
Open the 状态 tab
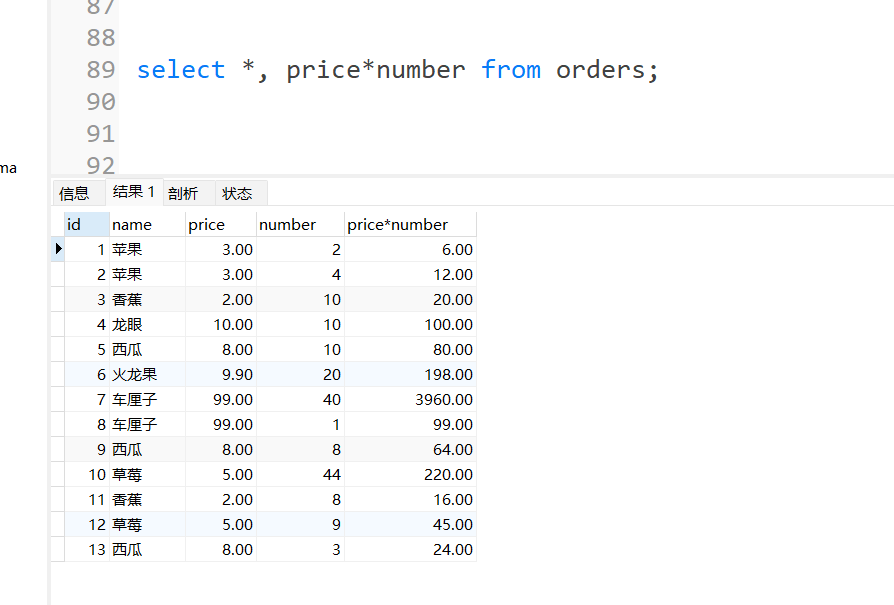click(x=237, y=194)
